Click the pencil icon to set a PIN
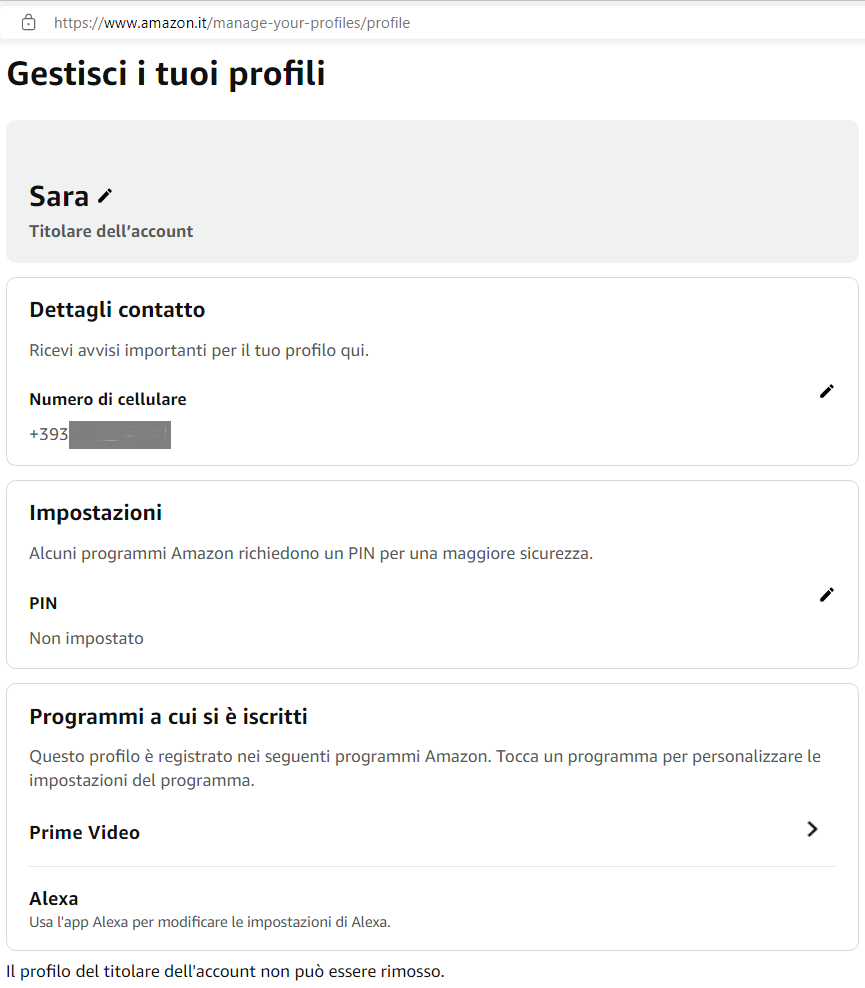 click(826, 595)
